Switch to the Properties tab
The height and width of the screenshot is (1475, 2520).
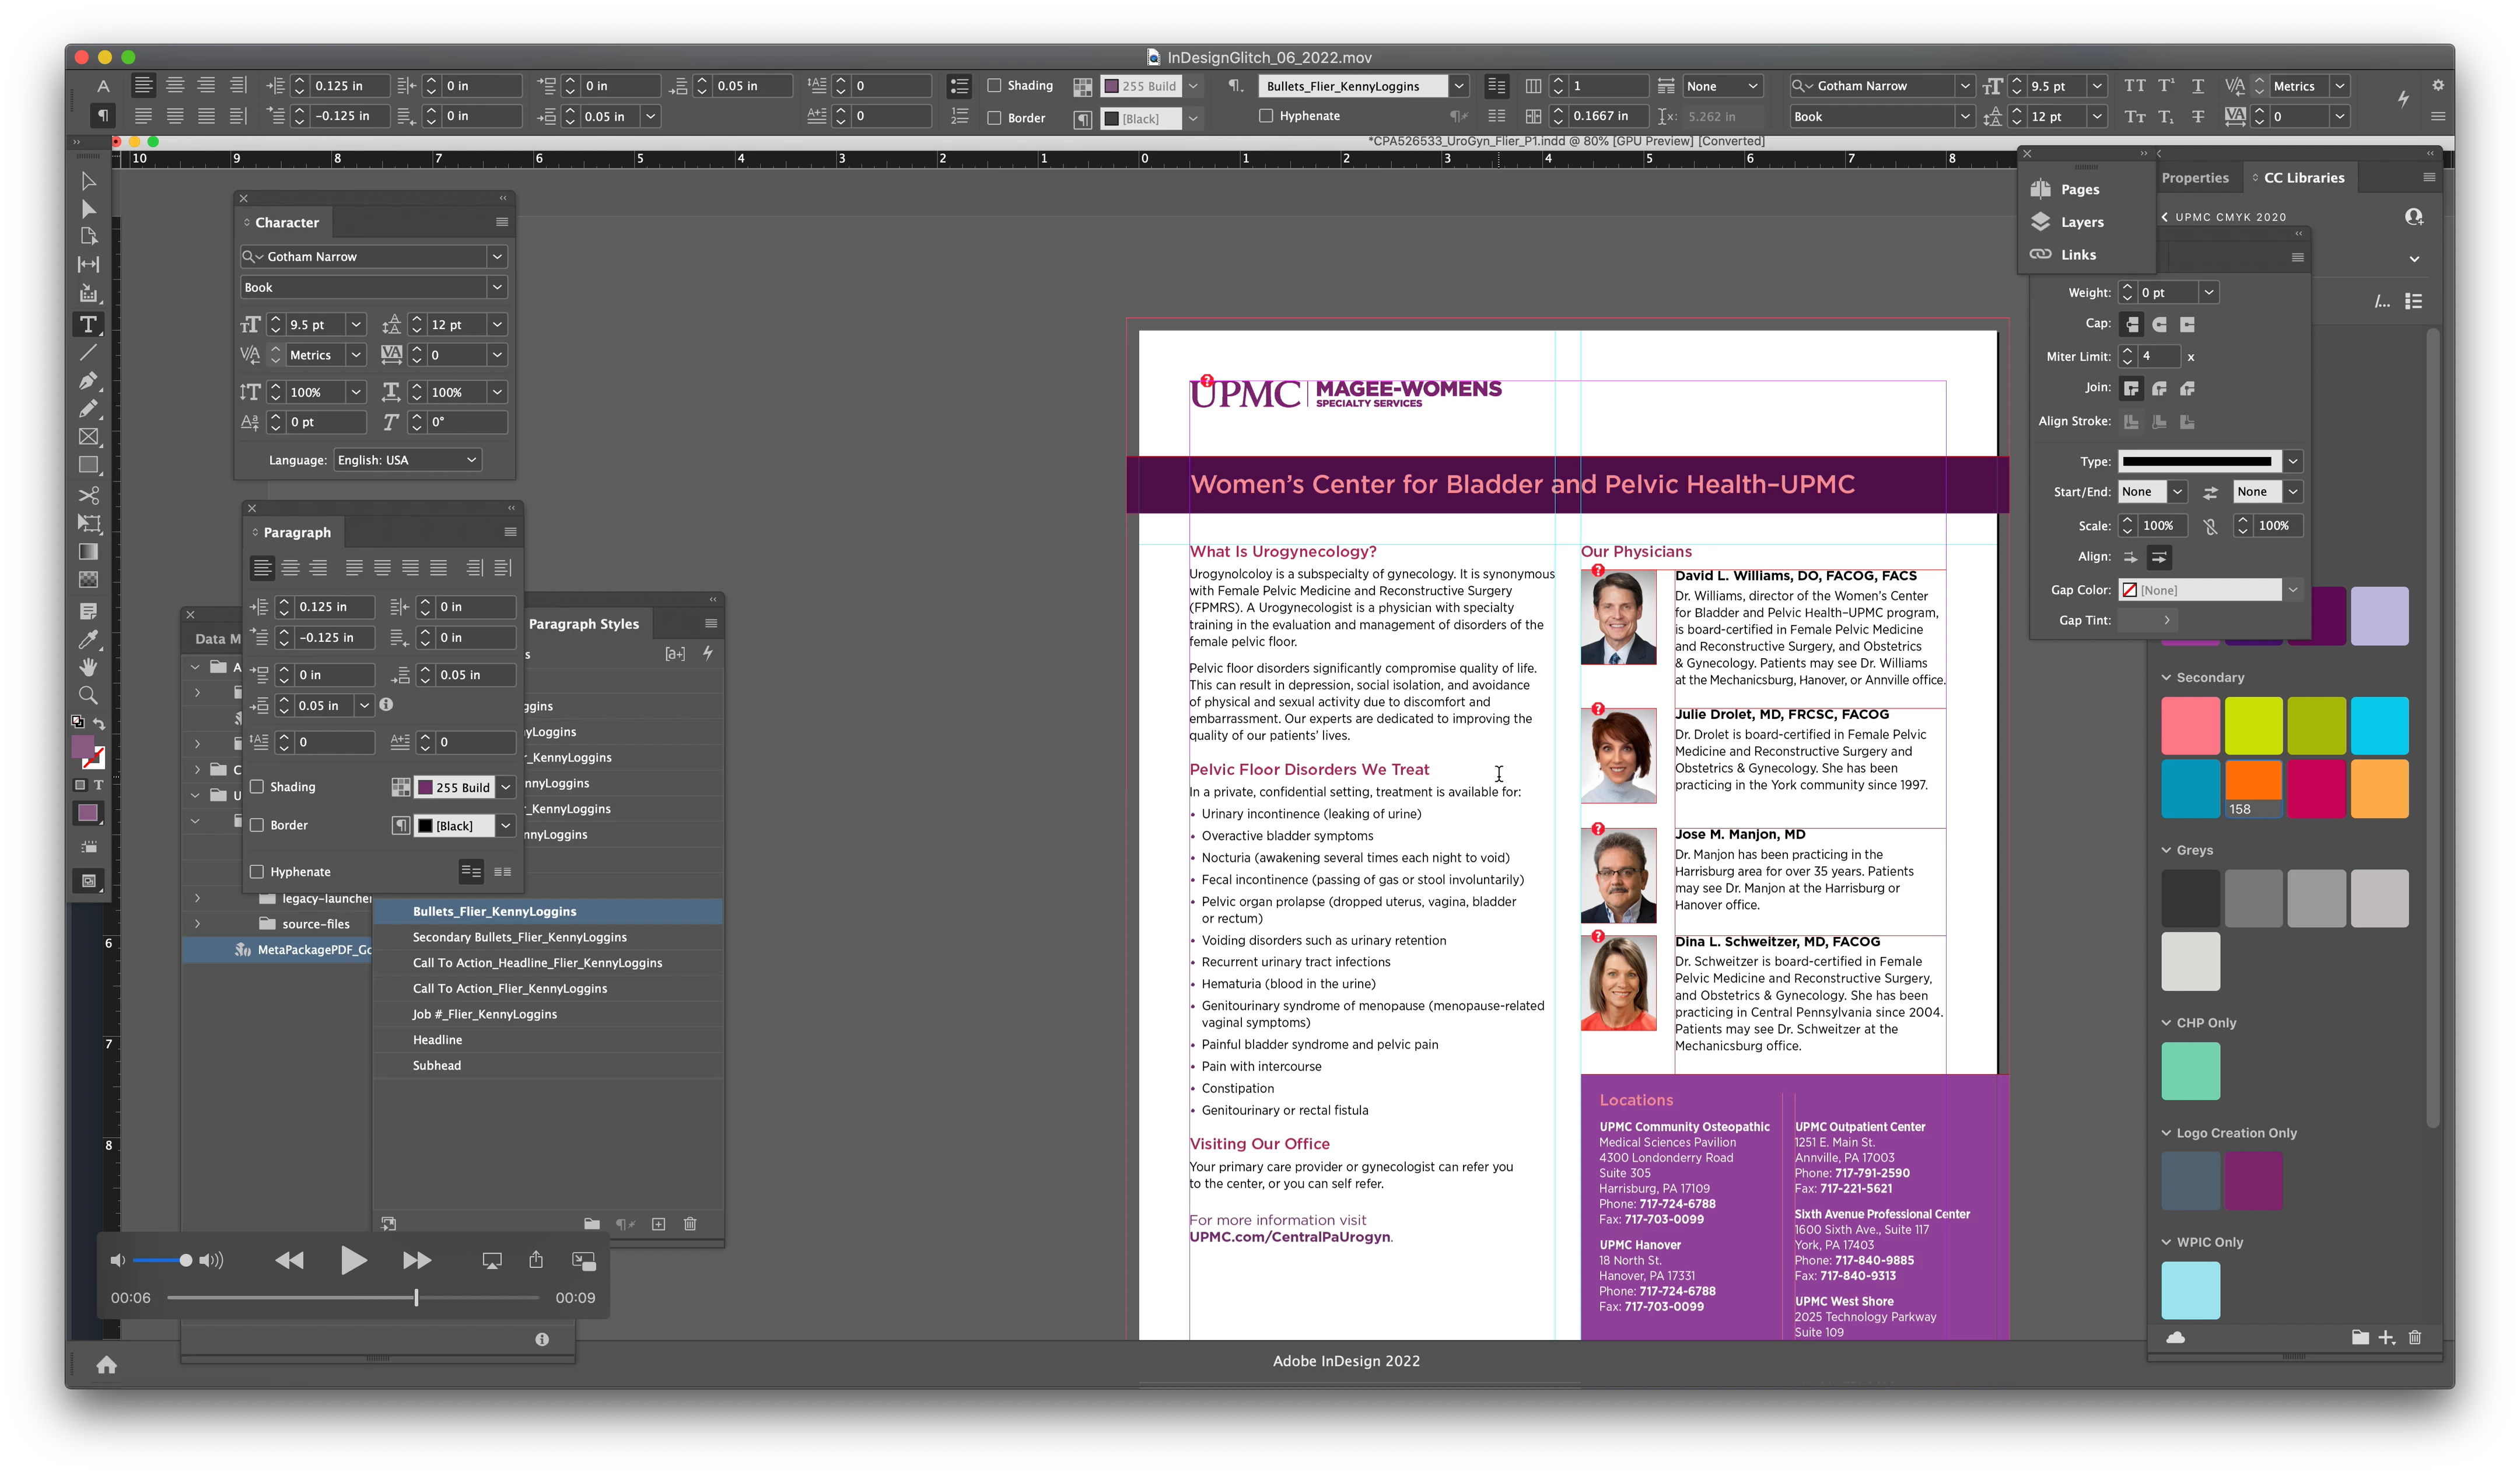(x=2194, y=178)
